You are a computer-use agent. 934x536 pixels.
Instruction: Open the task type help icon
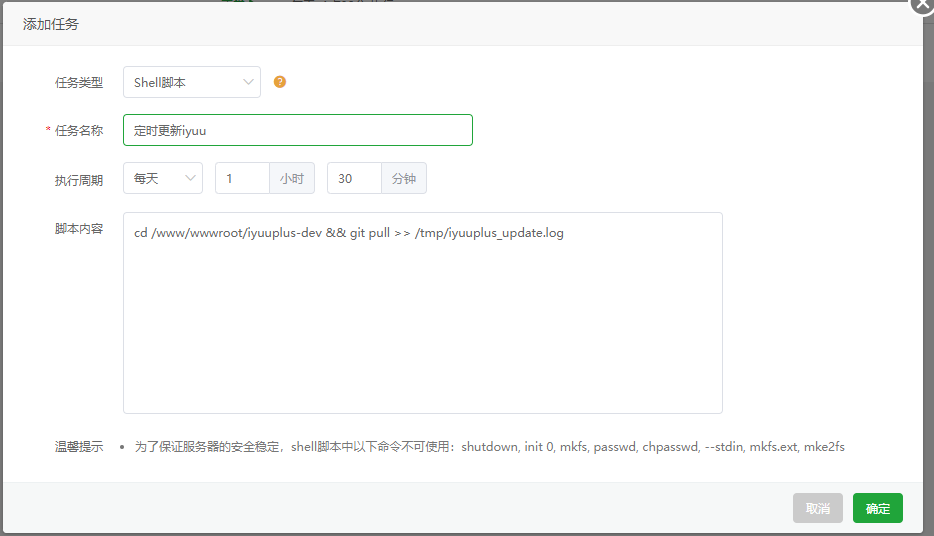pyautogui.click(x=279, y=82)
